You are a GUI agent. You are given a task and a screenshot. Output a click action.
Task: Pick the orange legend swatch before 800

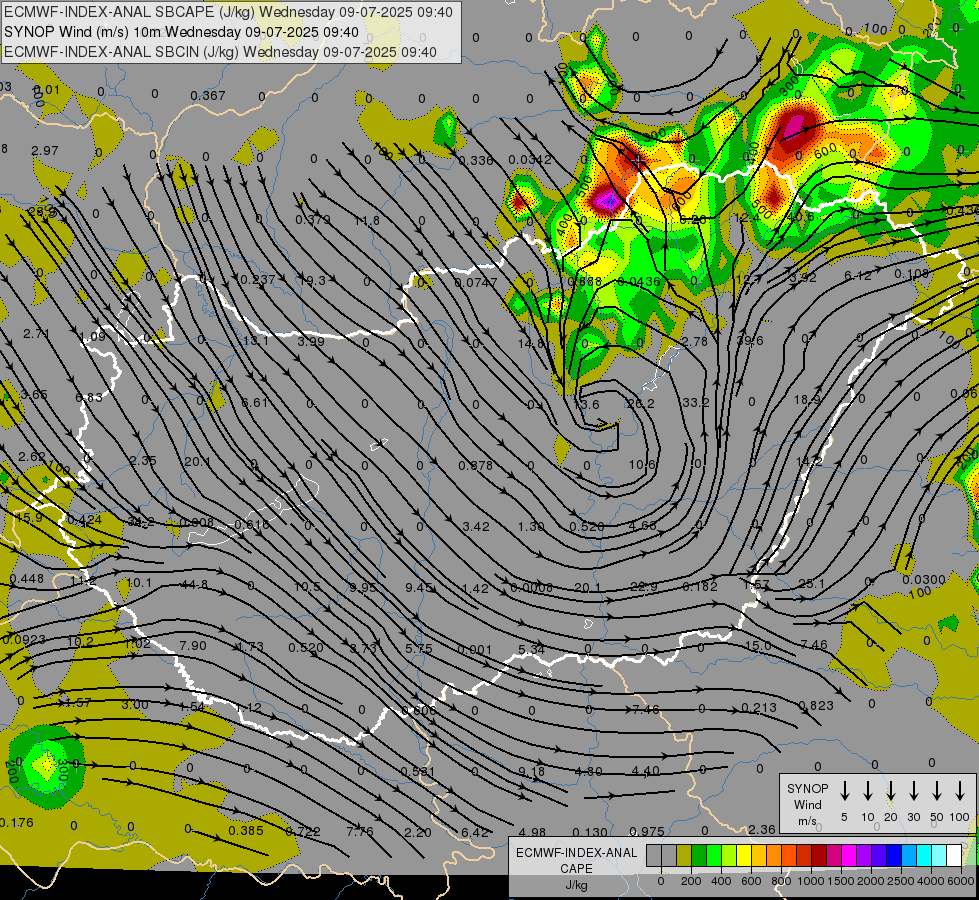(x=774, y=856)
